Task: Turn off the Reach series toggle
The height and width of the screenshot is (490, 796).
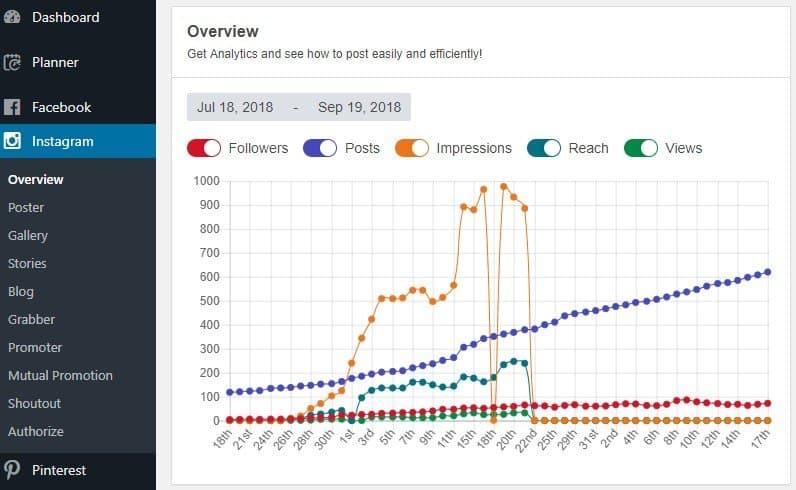Action: coord(544,148)
